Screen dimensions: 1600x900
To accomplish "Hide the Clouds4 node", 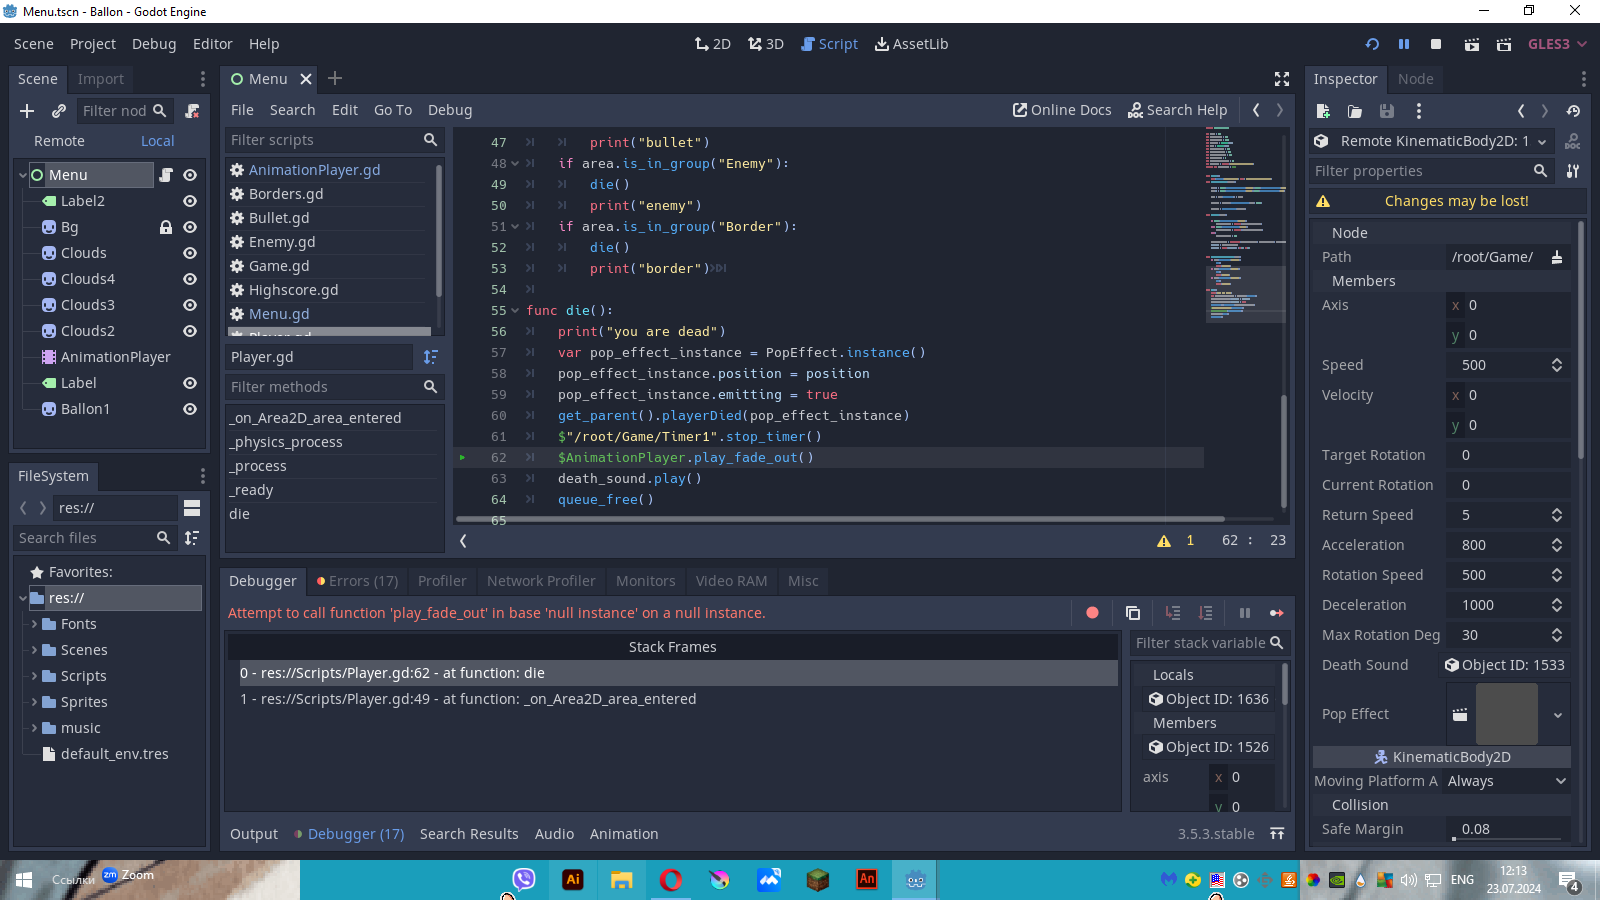I will [x=190, y=279].
